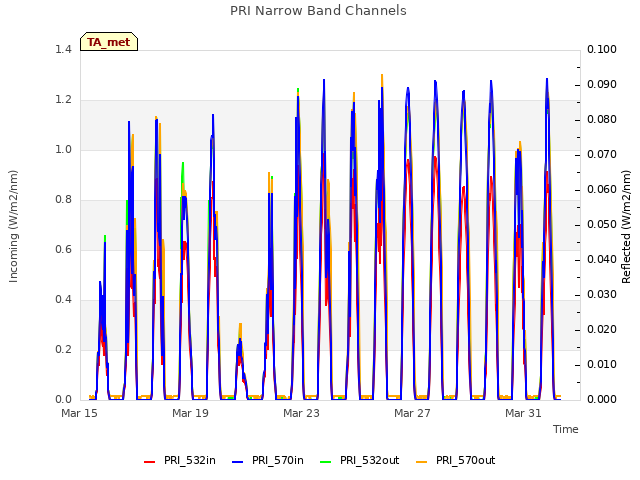Click the Mar 23 x-axis tick label
Viewport: 640px width, 480px height.
302,413
